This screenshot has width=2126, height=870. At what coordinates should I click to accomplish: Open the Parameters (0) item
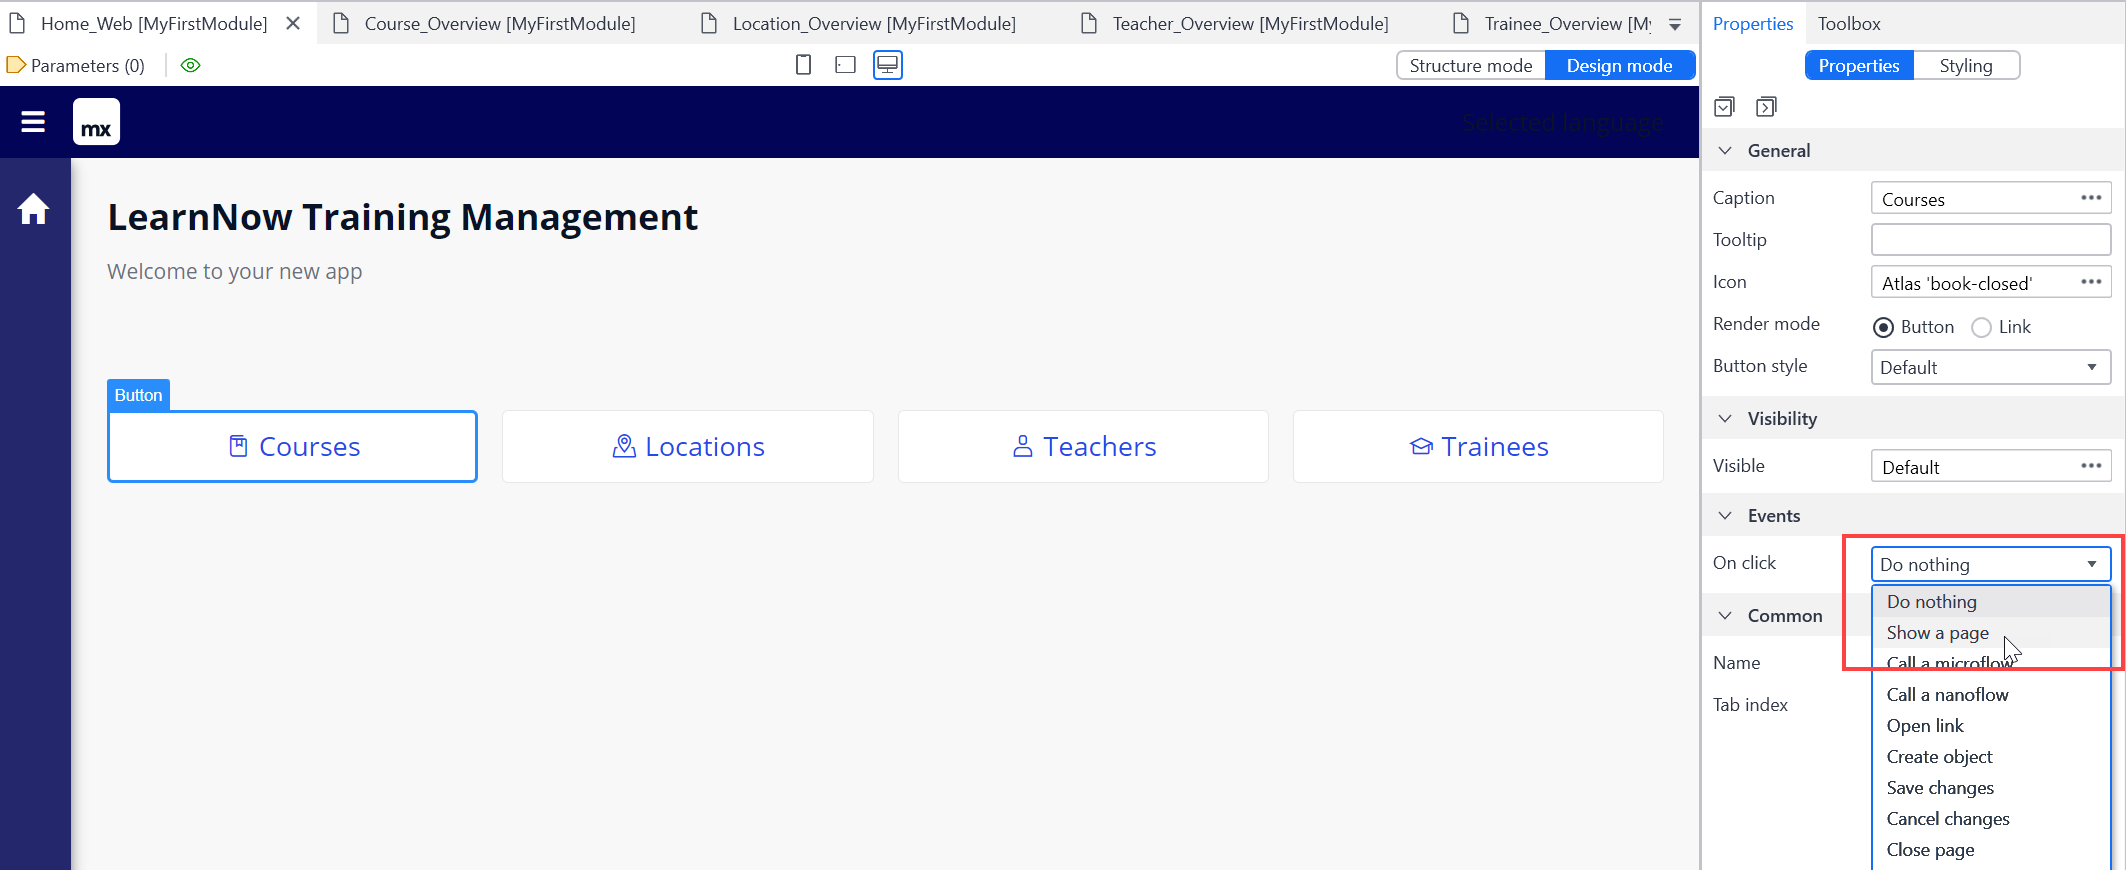pyautogui.click(x=76, y=65)
